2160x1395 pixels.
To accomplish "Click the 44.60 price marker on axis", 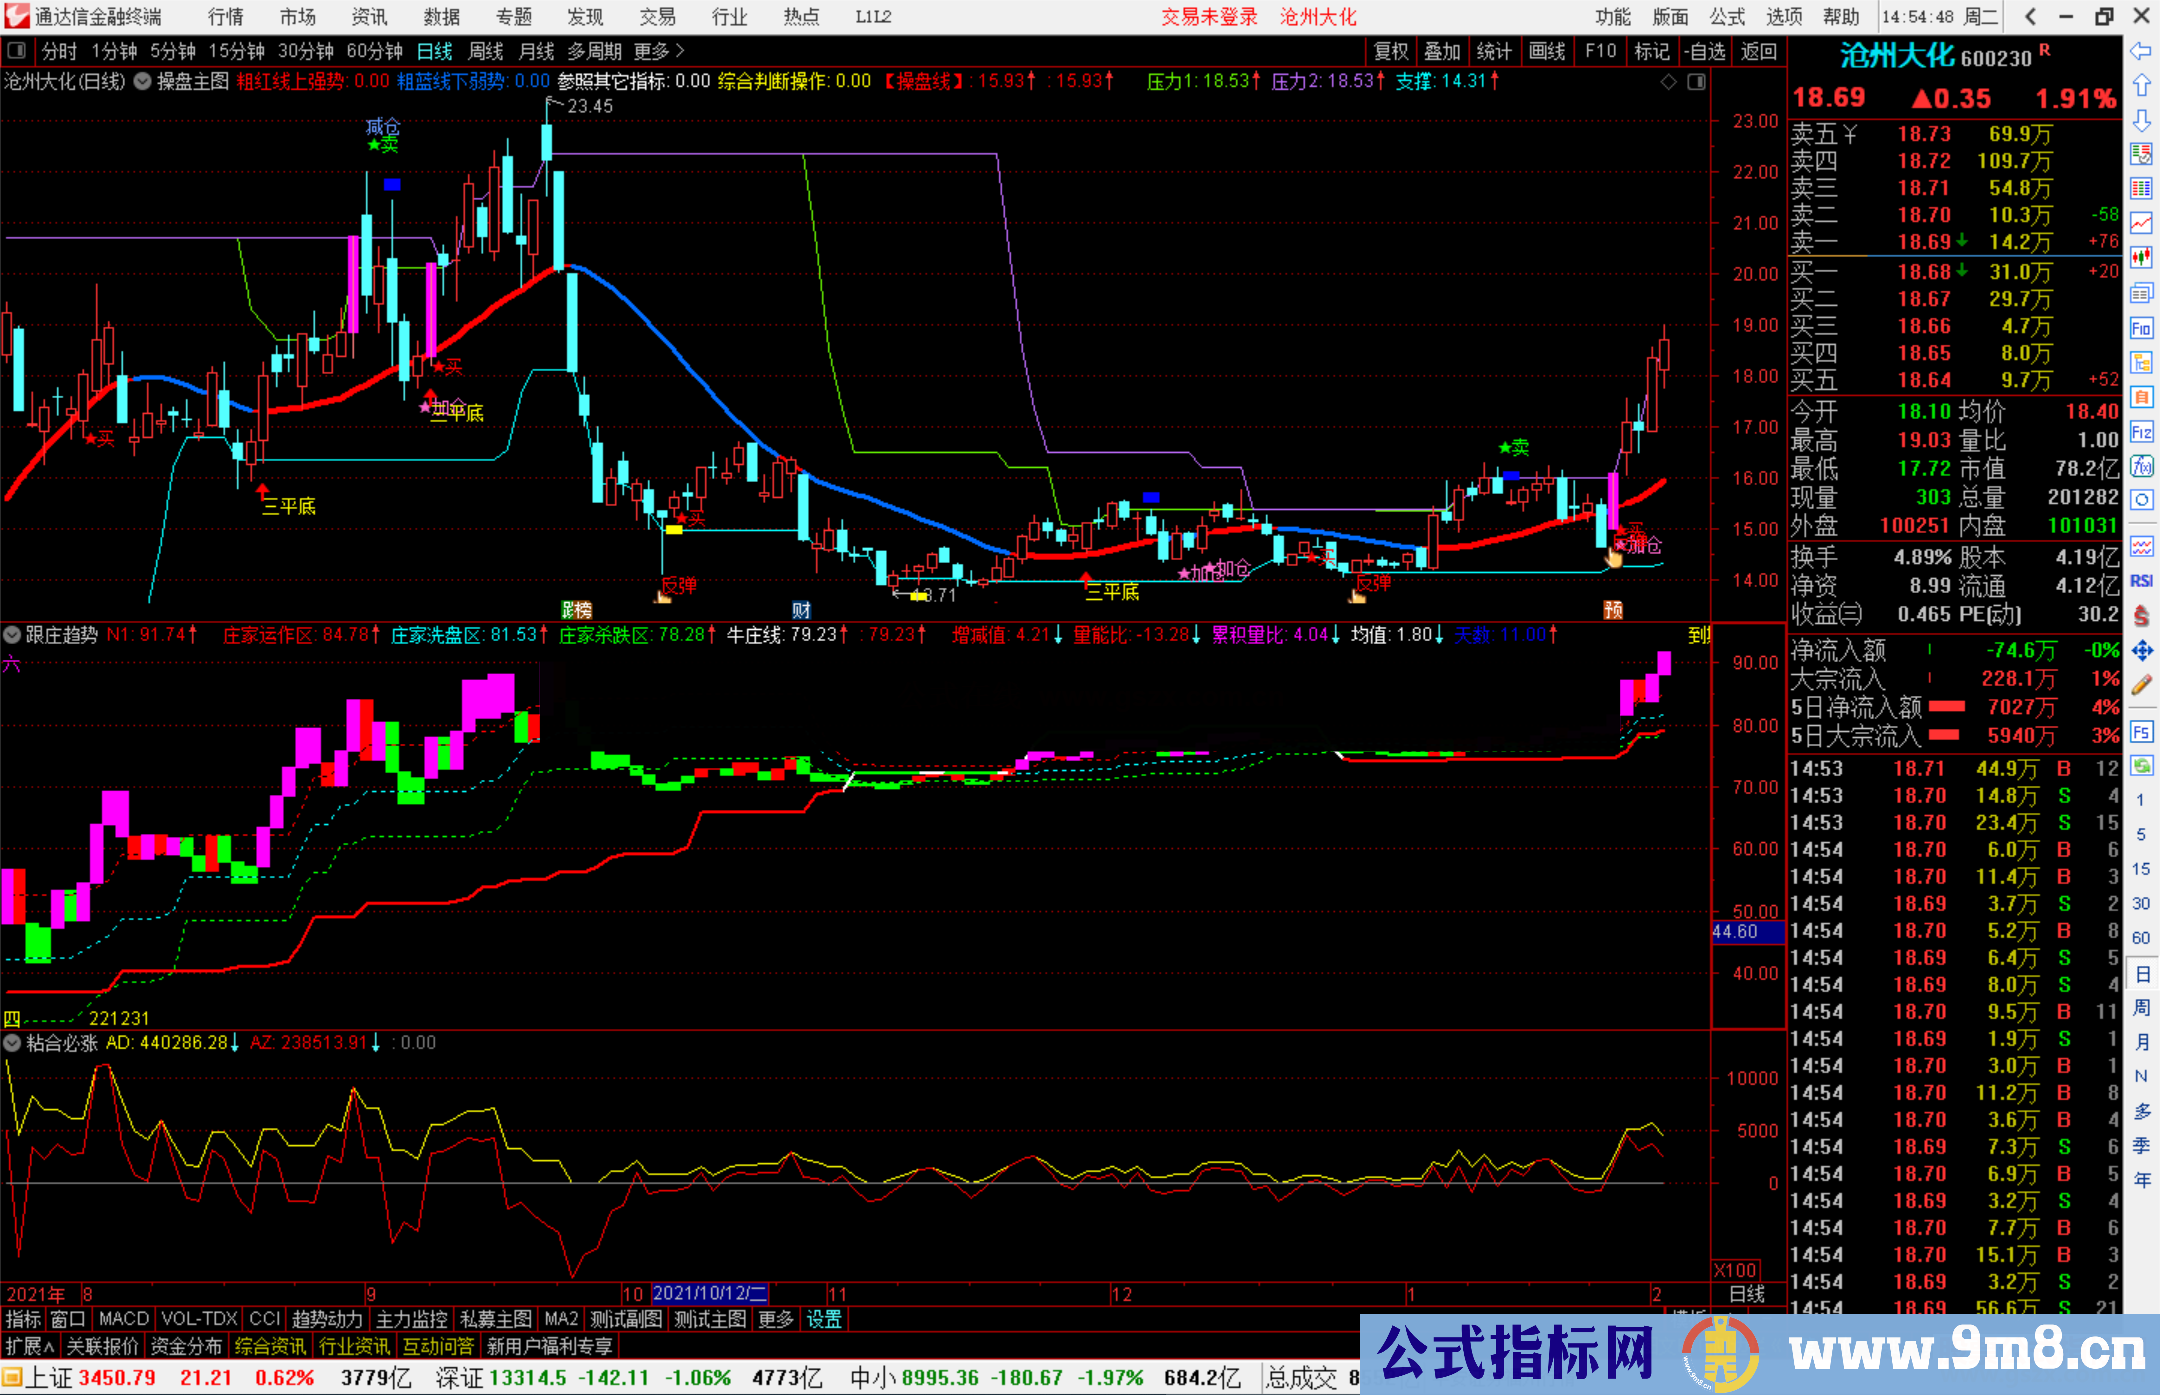I will [1746, 932].
